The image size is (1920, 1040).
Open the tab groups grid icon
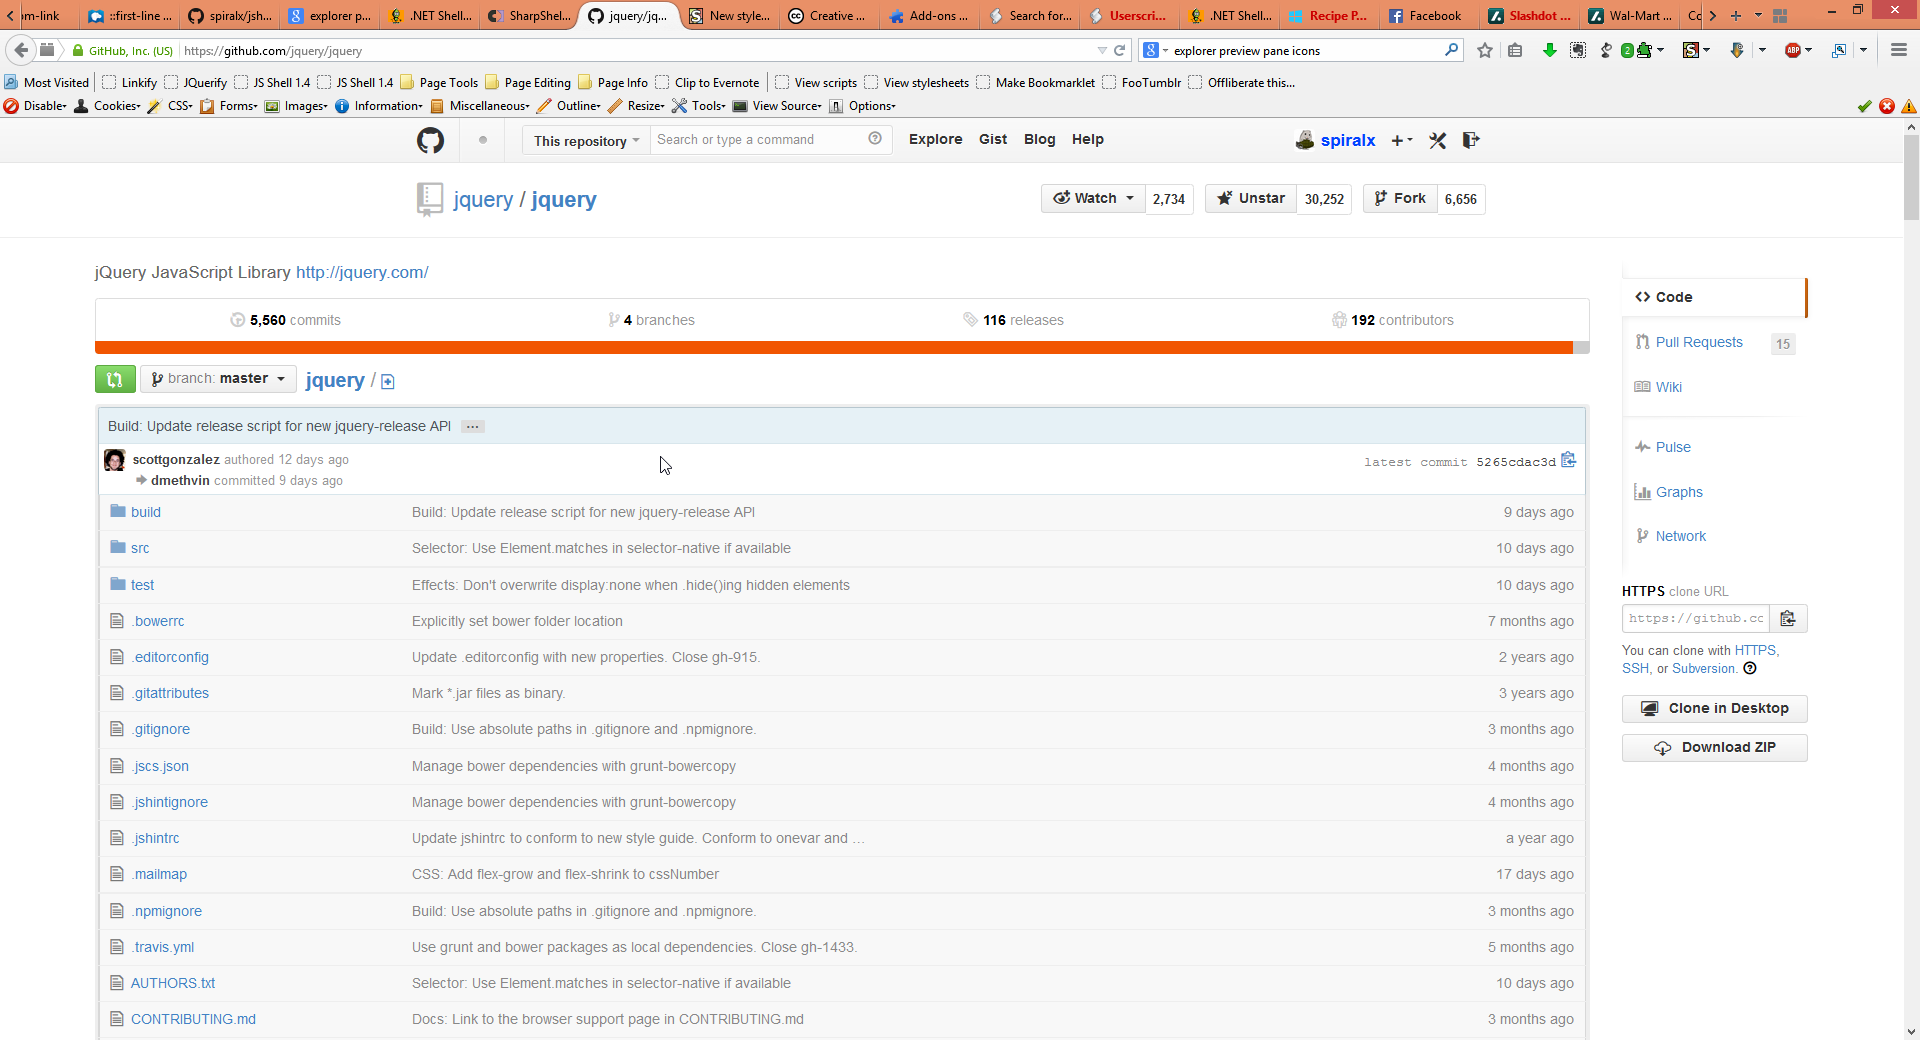1780,15
